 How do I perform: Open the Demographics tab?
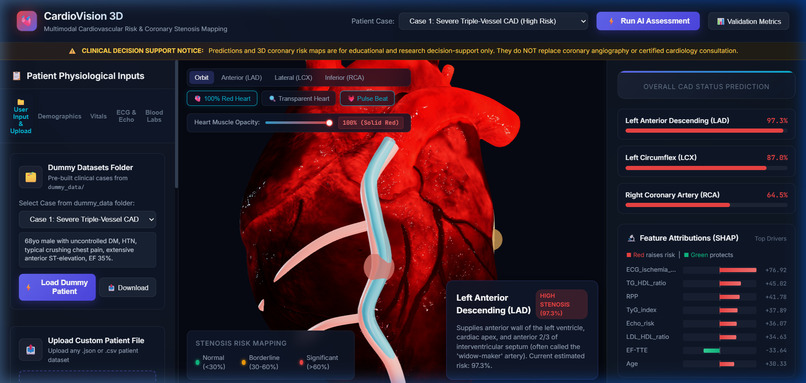click(60, 116)
